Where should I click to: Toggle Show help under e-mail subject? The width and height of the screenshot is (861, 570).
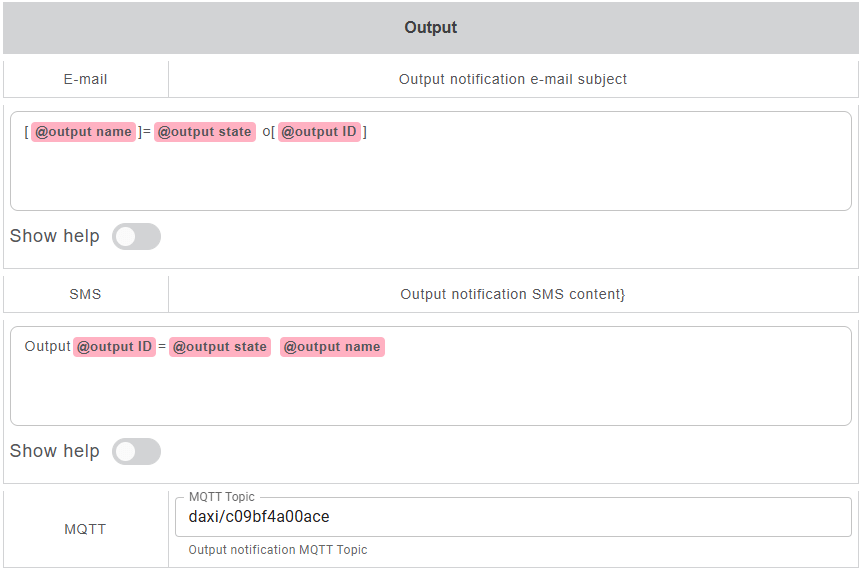tap(136, 237)
